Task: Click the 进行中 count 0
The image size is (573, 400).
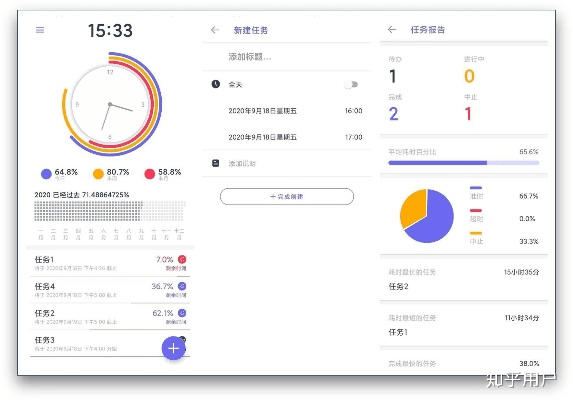Action: tap(469, 76)
